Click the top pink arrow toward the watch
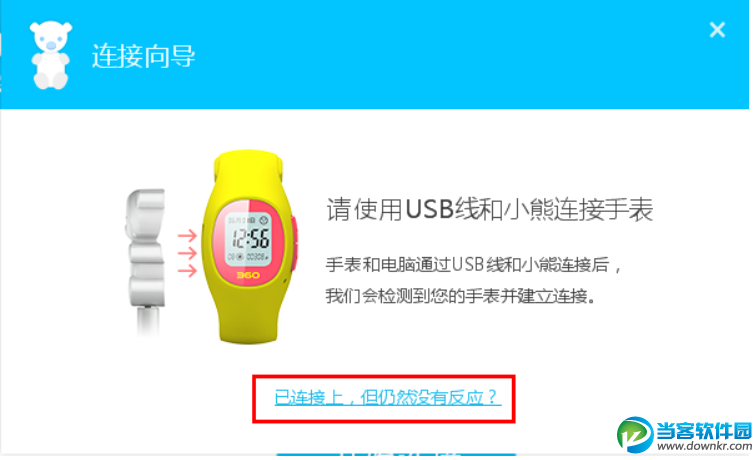 tap(187, 235)
